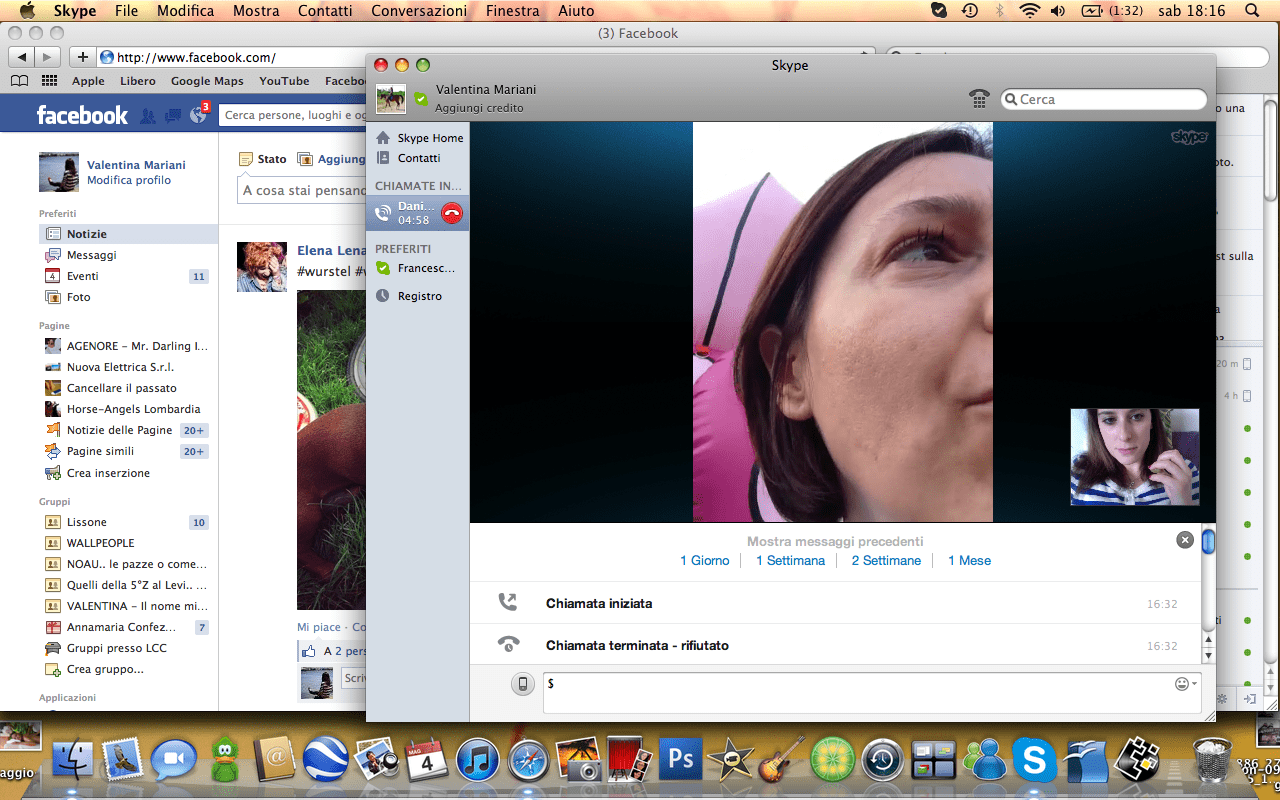Screen dimensions: 1280x800
Task: Click the Safari forward button
Action: click(47, 57)
